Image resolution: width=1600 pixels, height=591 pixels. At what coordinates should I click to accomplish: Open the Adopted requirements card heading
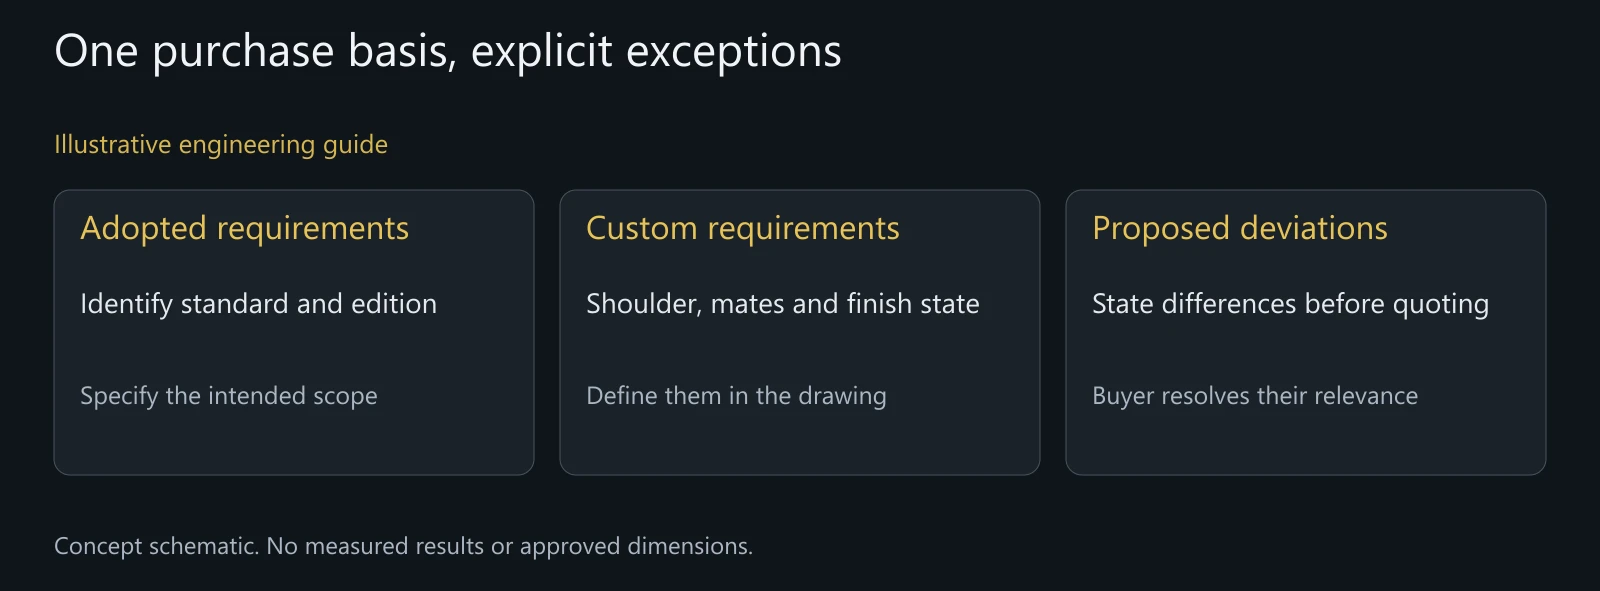245,229
